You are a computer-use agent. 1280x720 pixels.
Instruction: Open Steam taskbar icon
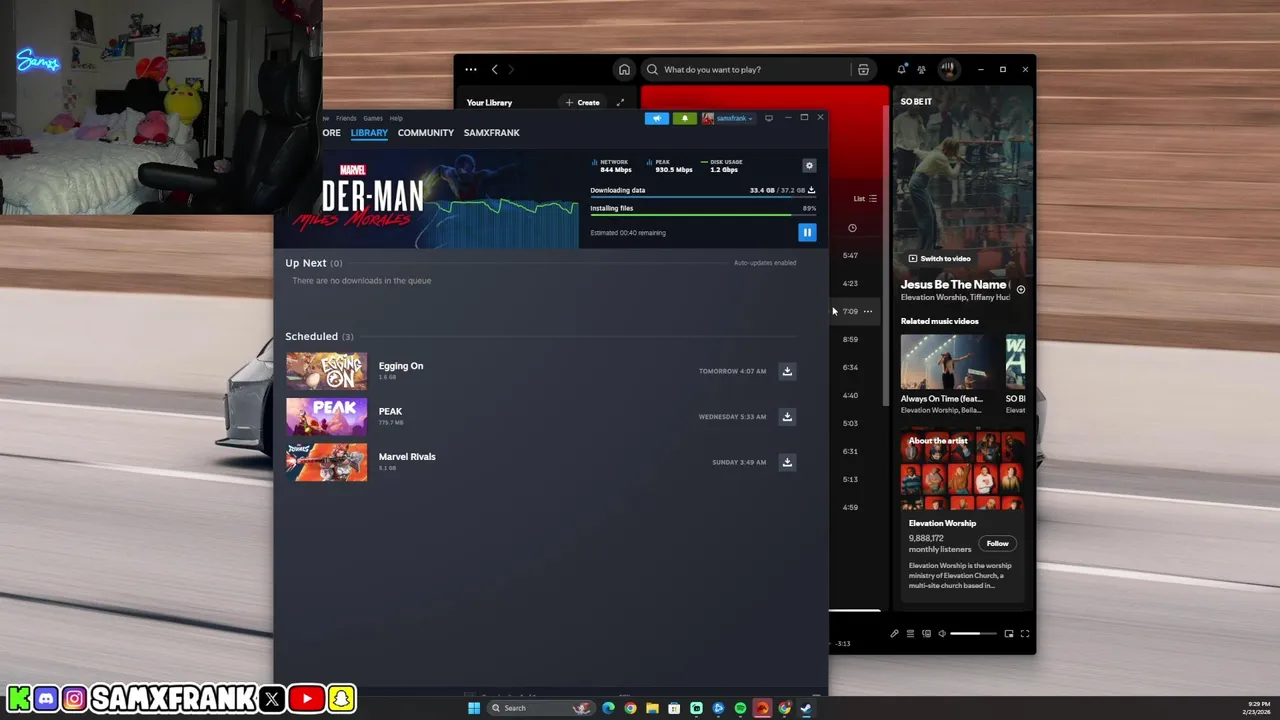(x=805, y=708)
